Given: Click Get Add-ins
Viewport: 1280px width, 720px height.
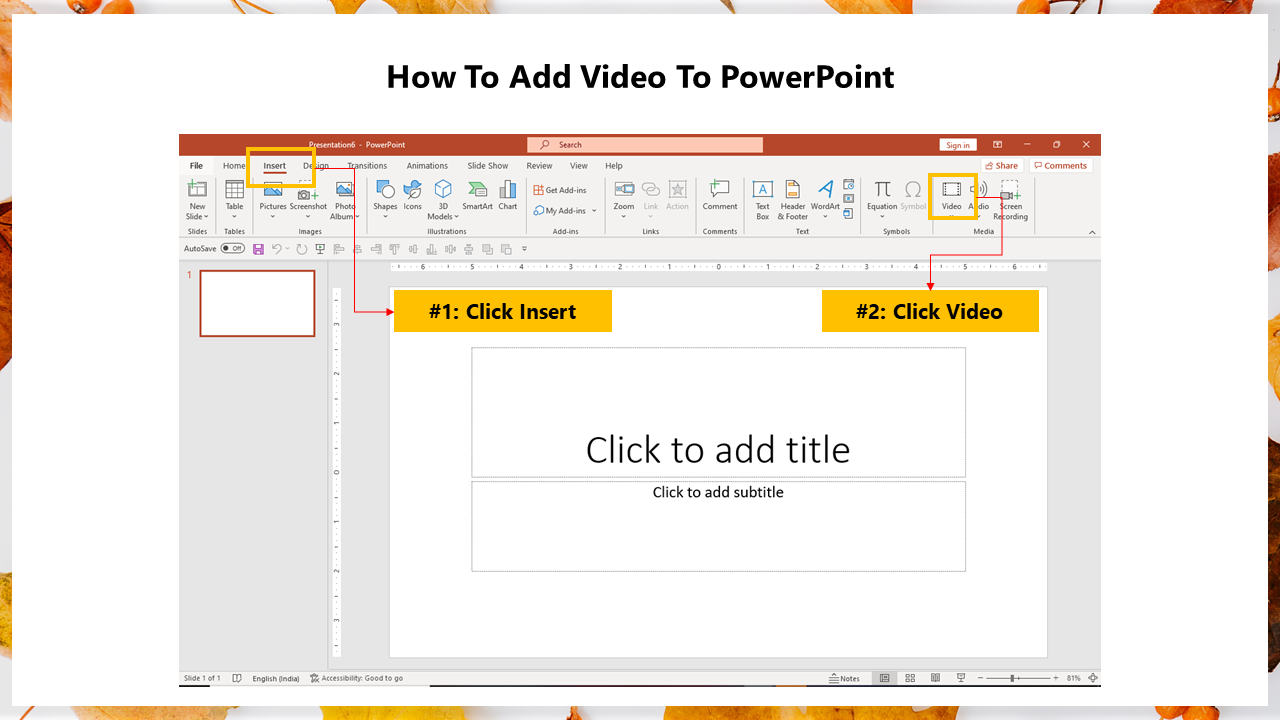Looking at the screenshot, I should coord(560,190).
